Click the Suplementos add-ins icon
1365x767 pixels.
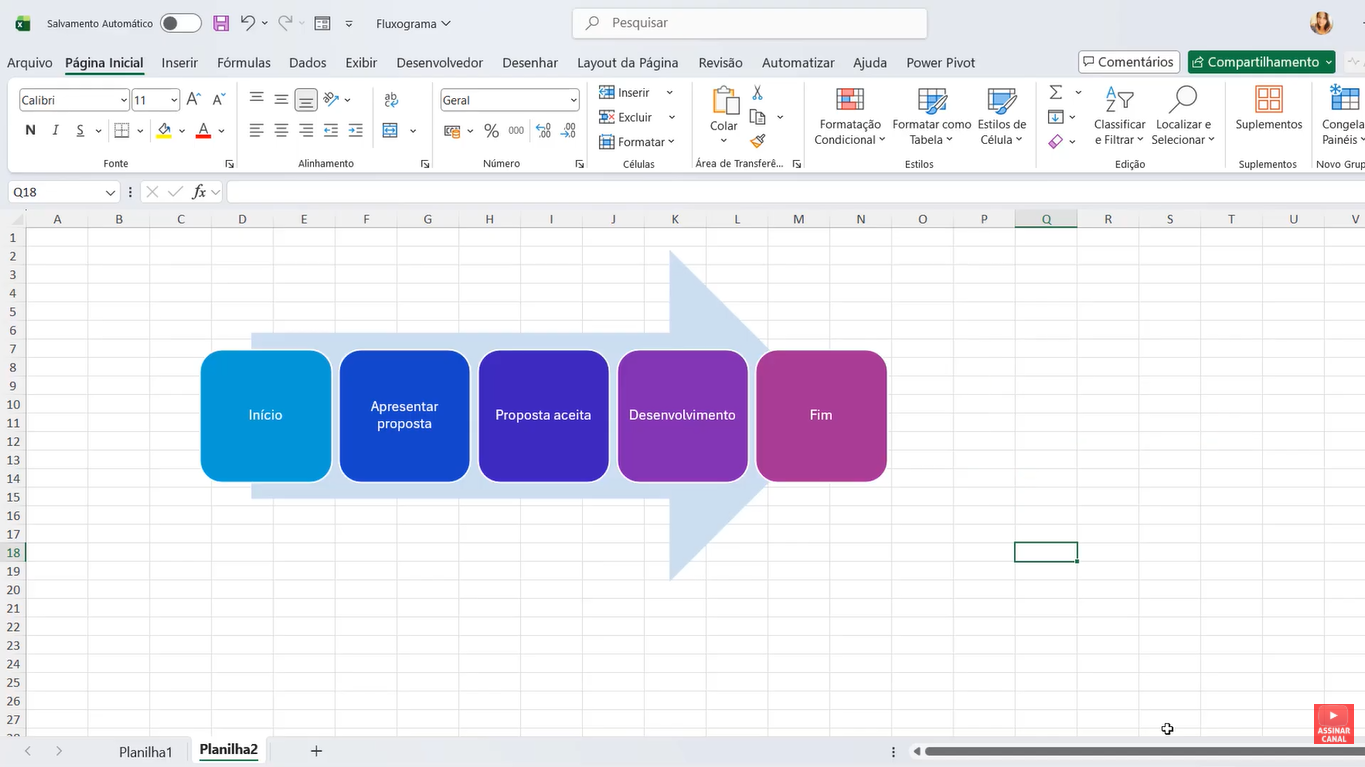(1269, 109)
